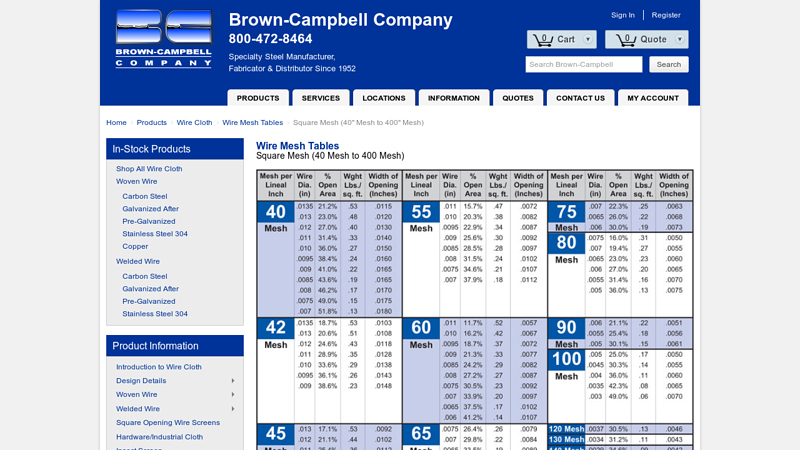Expand the Welded Wire submenu arrow

tap(233, 409)
